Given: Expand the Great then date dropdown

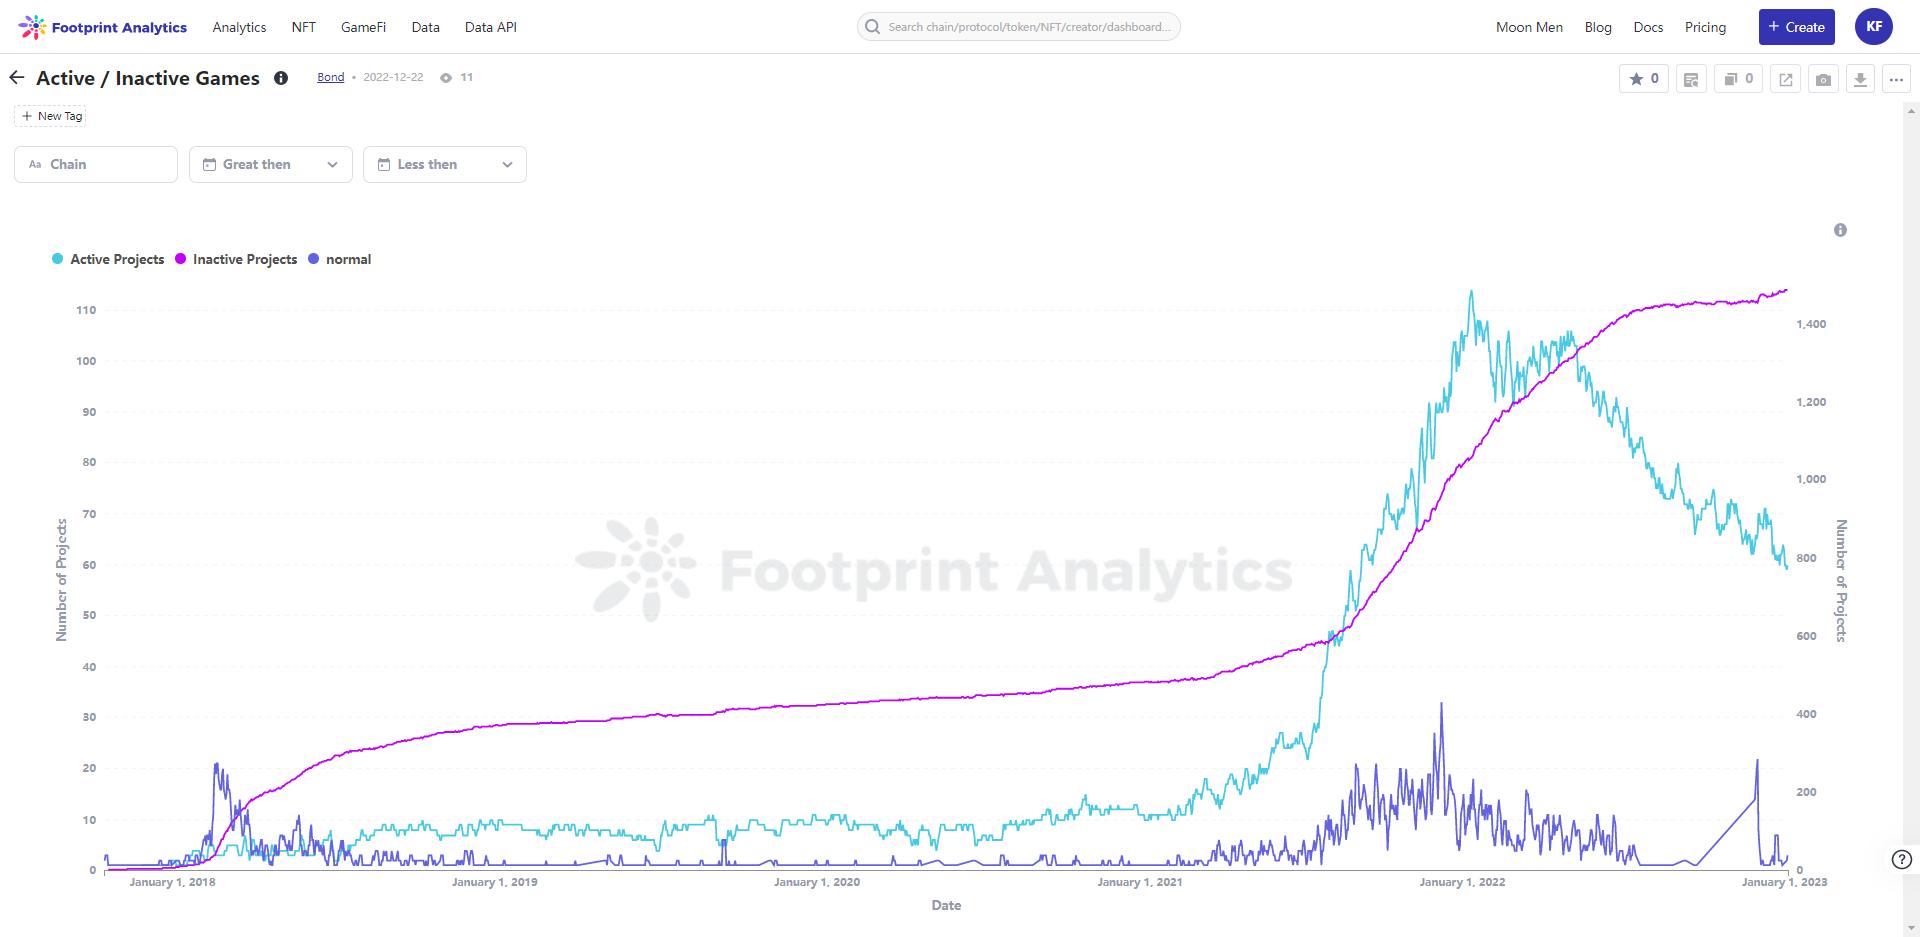Looking at the screenshot, I should [271, 165].
